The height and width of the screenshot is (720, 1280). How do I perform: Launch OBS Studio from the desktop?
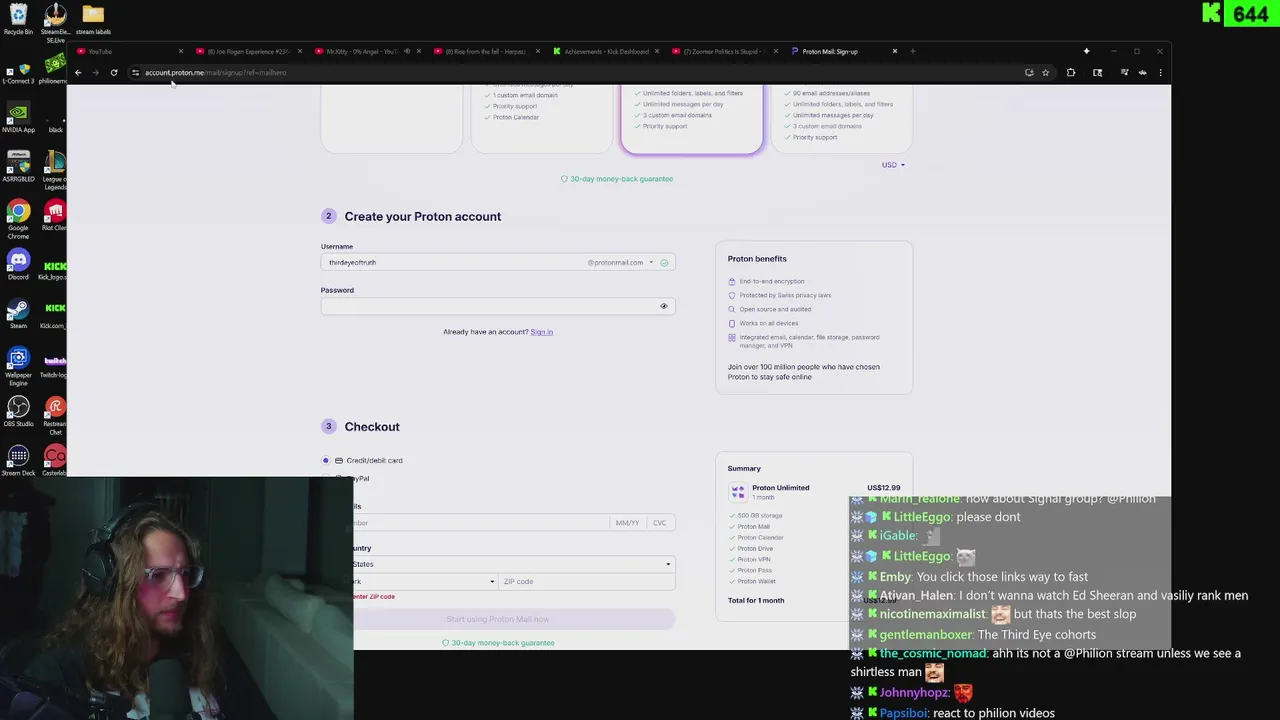(x=18, y=412)
